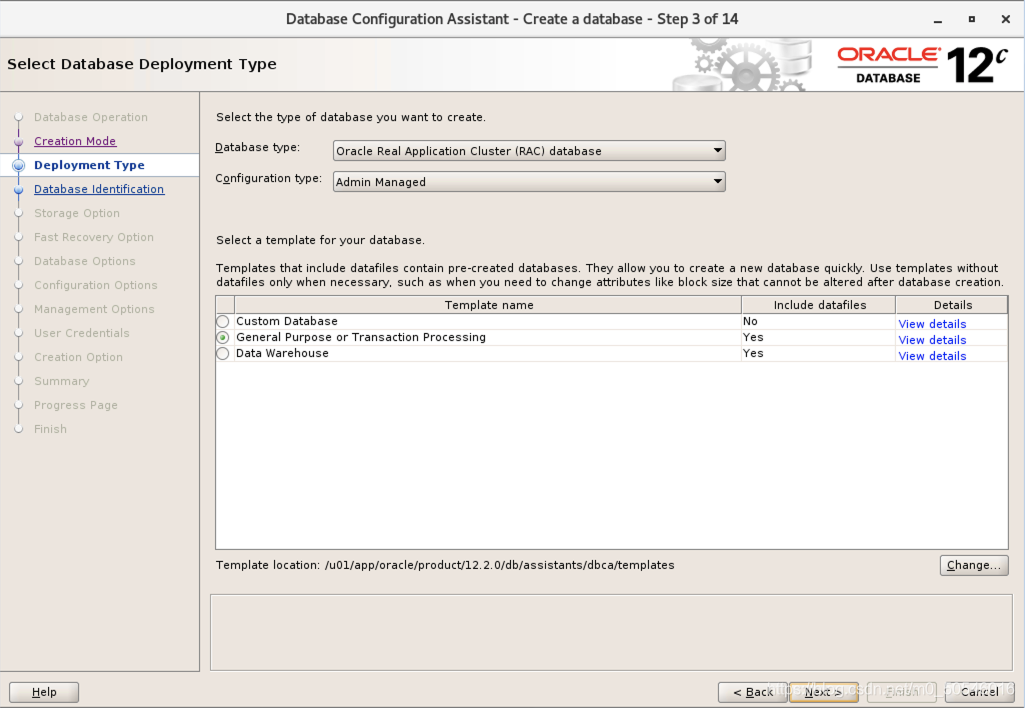Click the Help button

44,692
